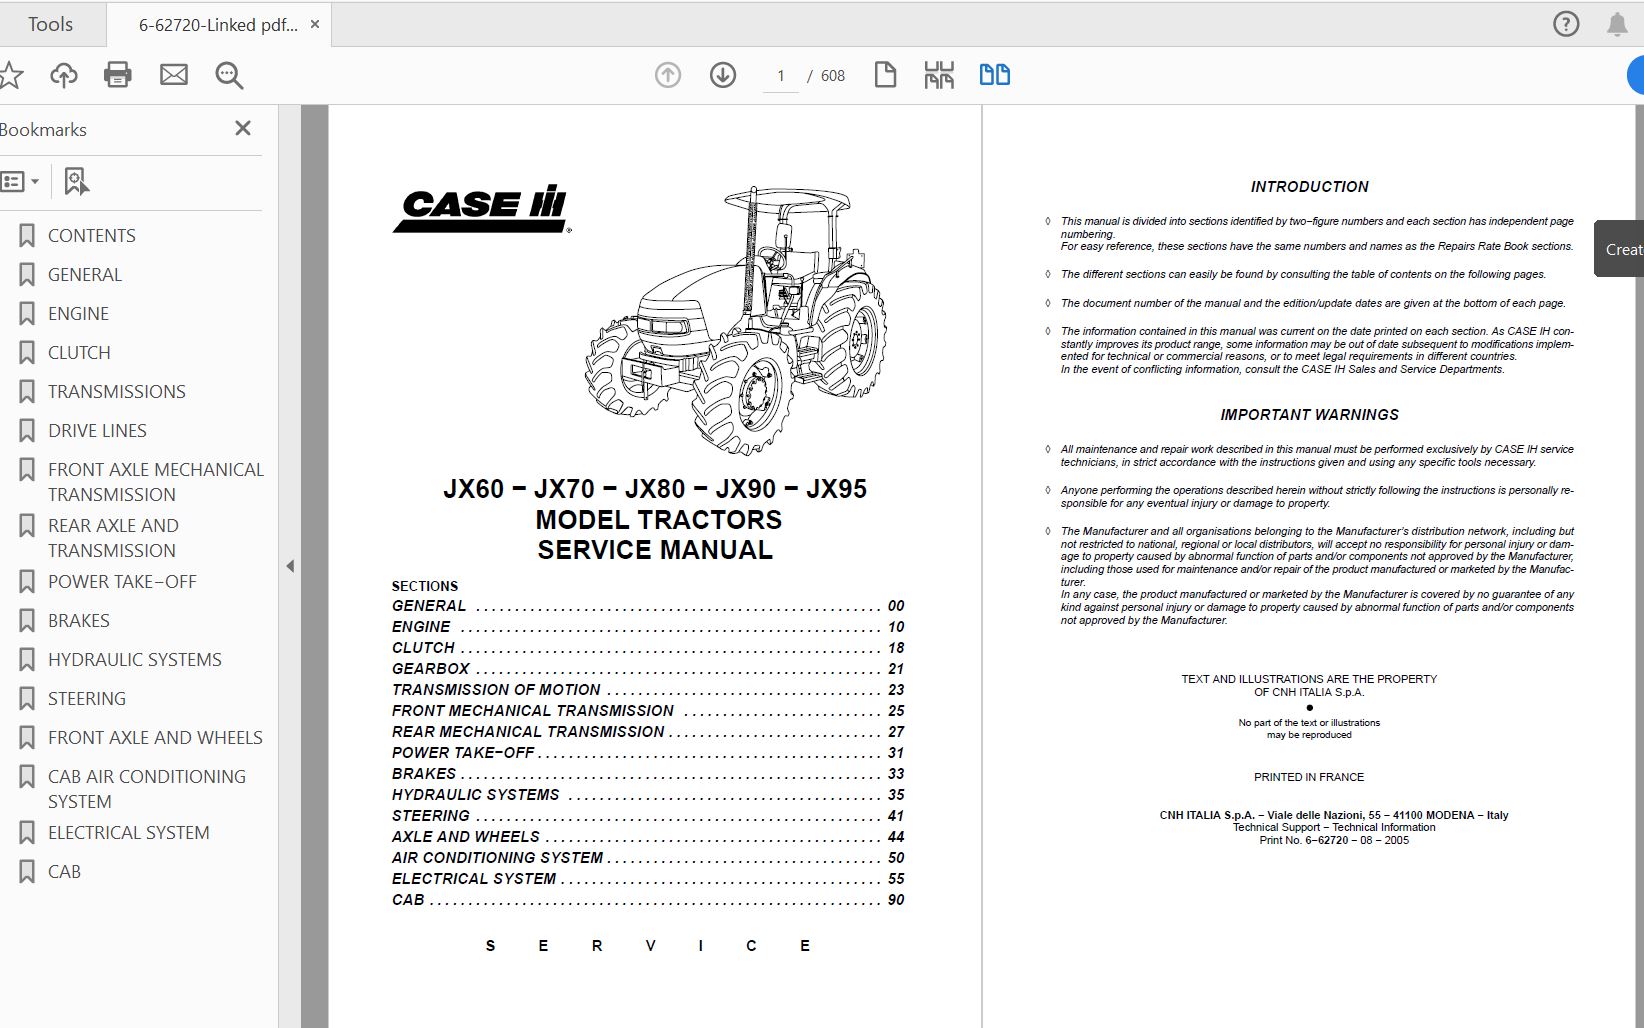Click the Print No. 6-62720 text
The width and height of the screenshot is (1644, 1028).
[x=1334, y=840]
